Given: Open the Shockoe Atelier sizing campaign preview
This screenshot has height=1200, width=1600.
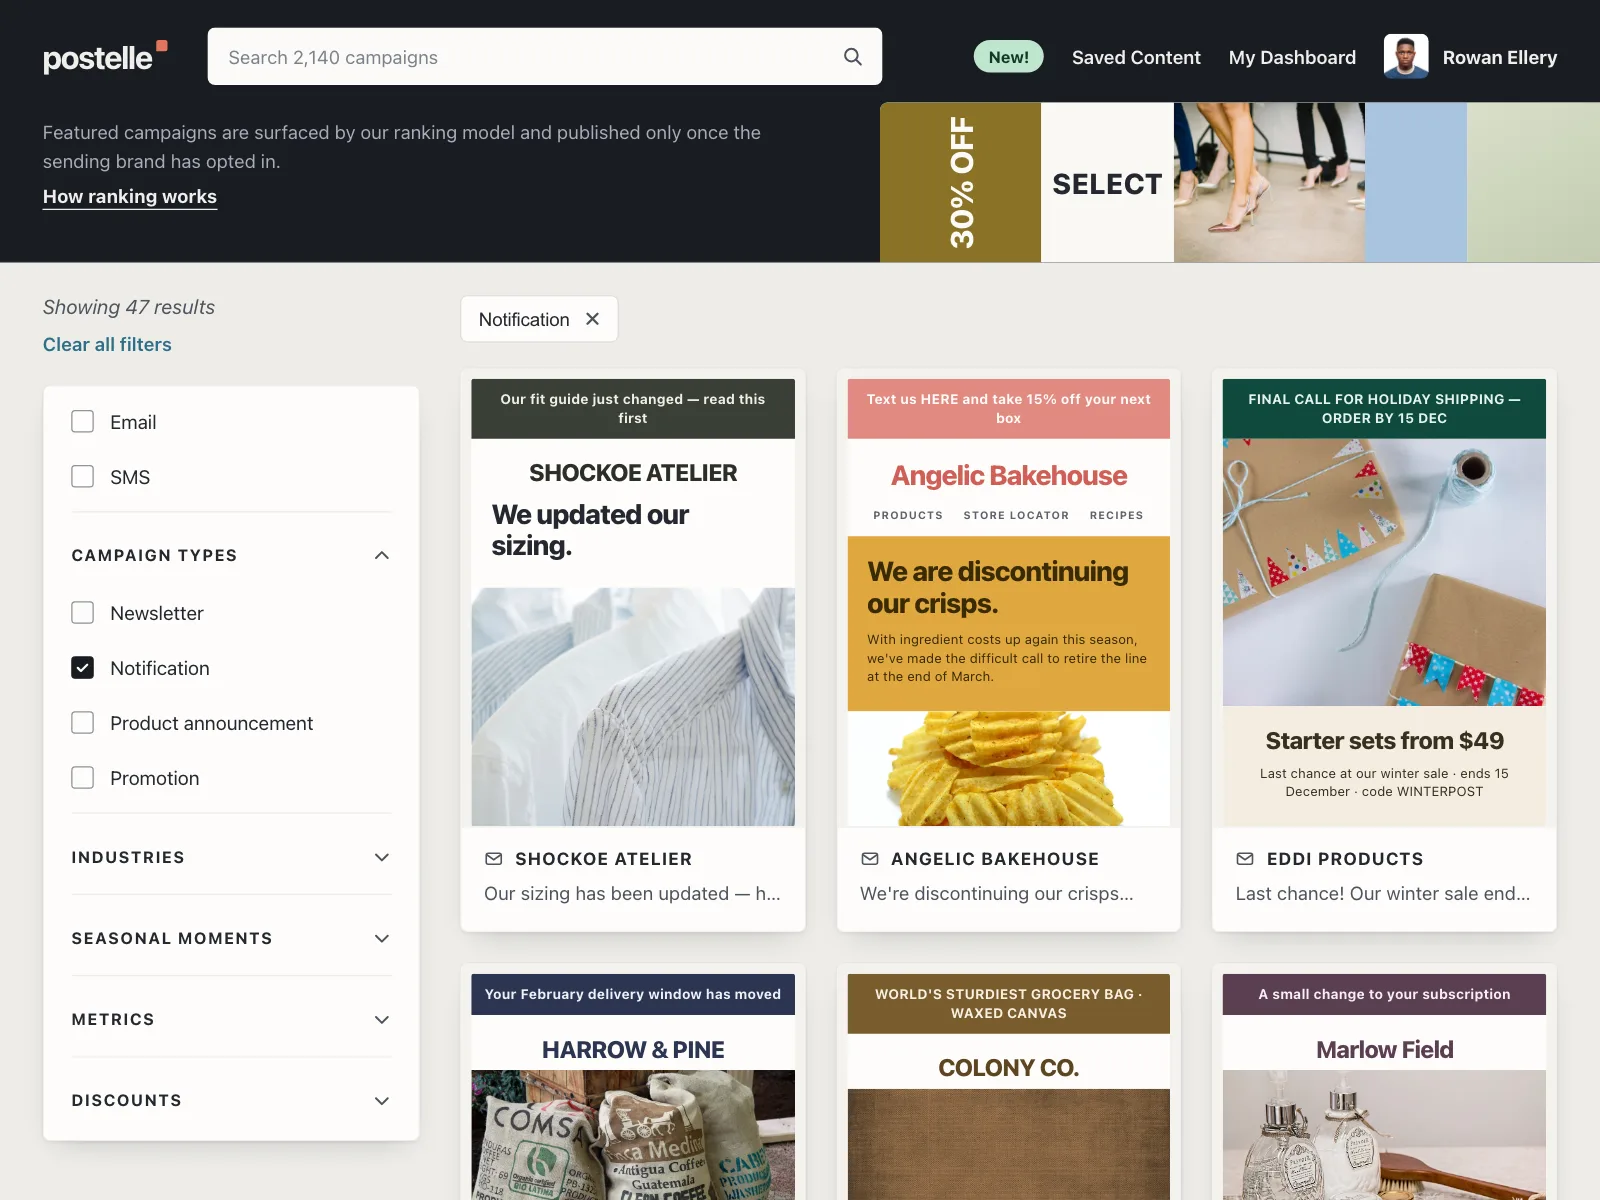Looking at the screenshot, I should 633,602.
